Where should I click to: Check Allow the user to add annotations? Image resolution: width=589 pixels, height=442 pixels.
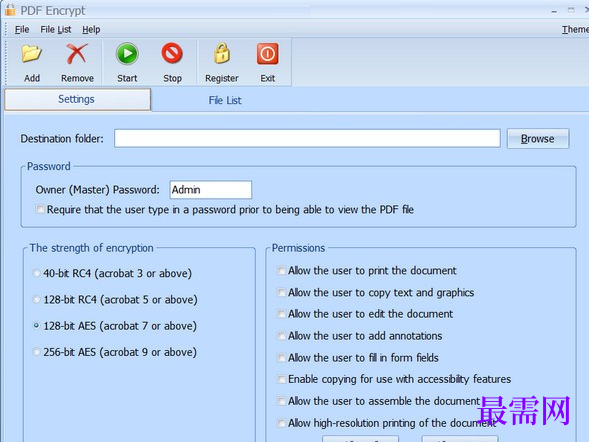(x=281, y=336)
